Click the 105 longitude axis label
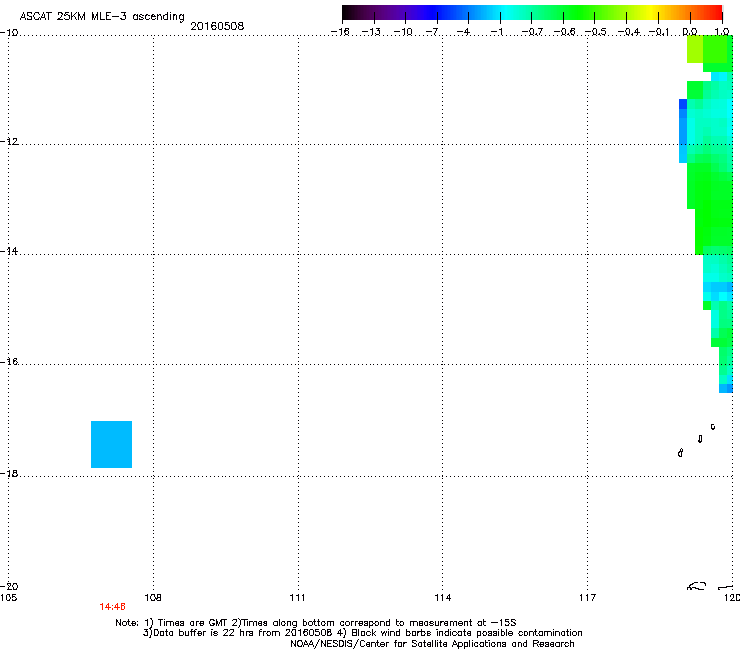 [8, 598]
